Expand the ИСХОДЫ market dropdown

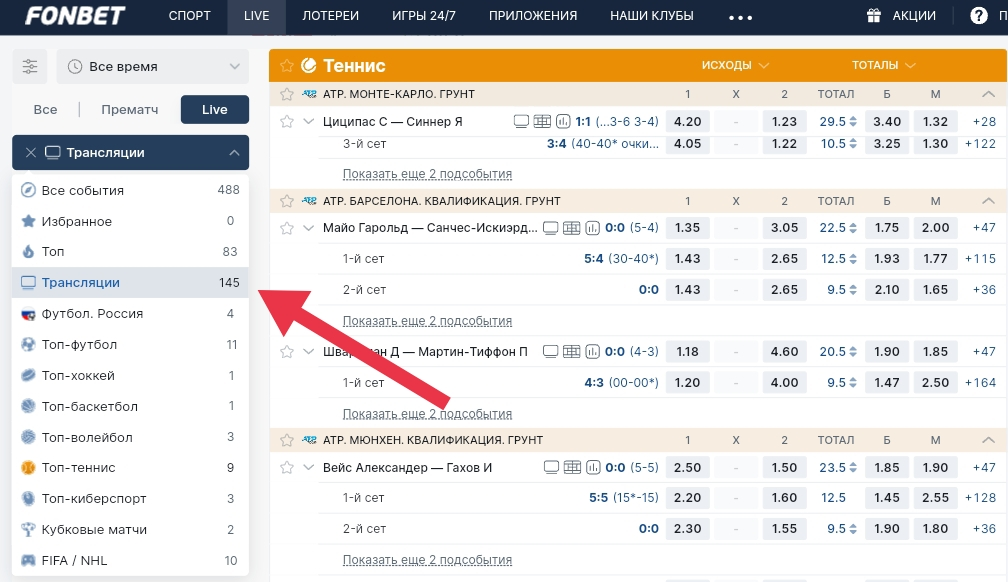[x=735, y=66]
